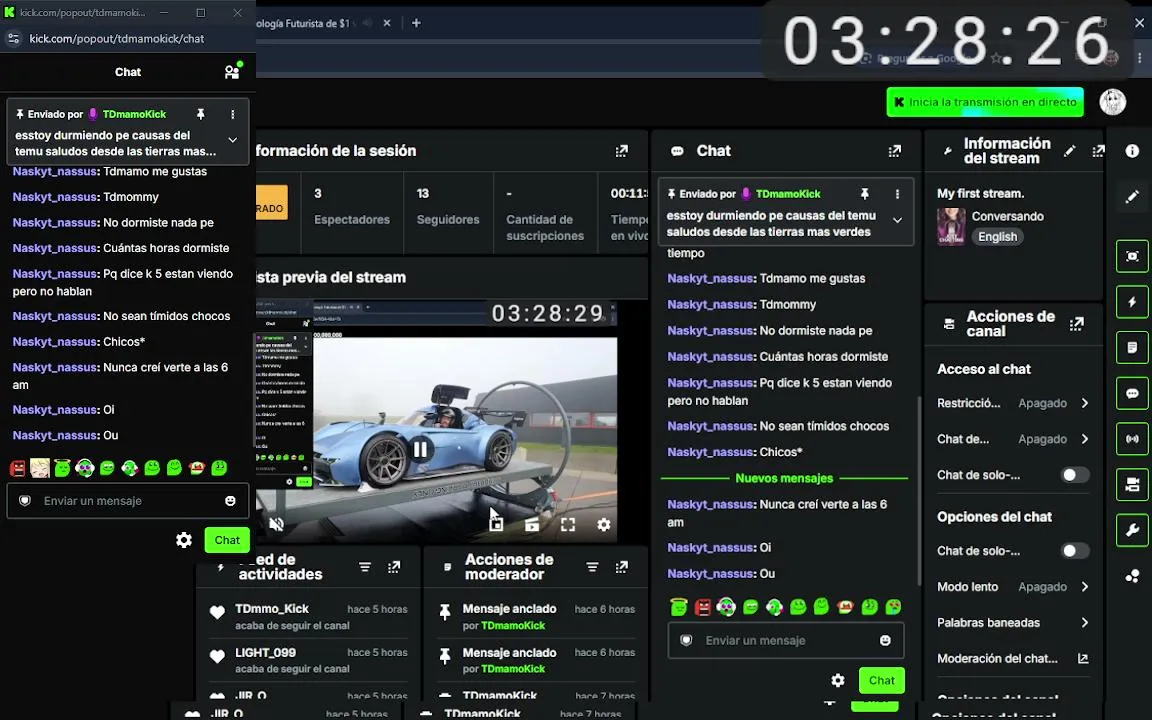Pop out the stream information panel
1152x720 pixels.
pos(1098,151)
